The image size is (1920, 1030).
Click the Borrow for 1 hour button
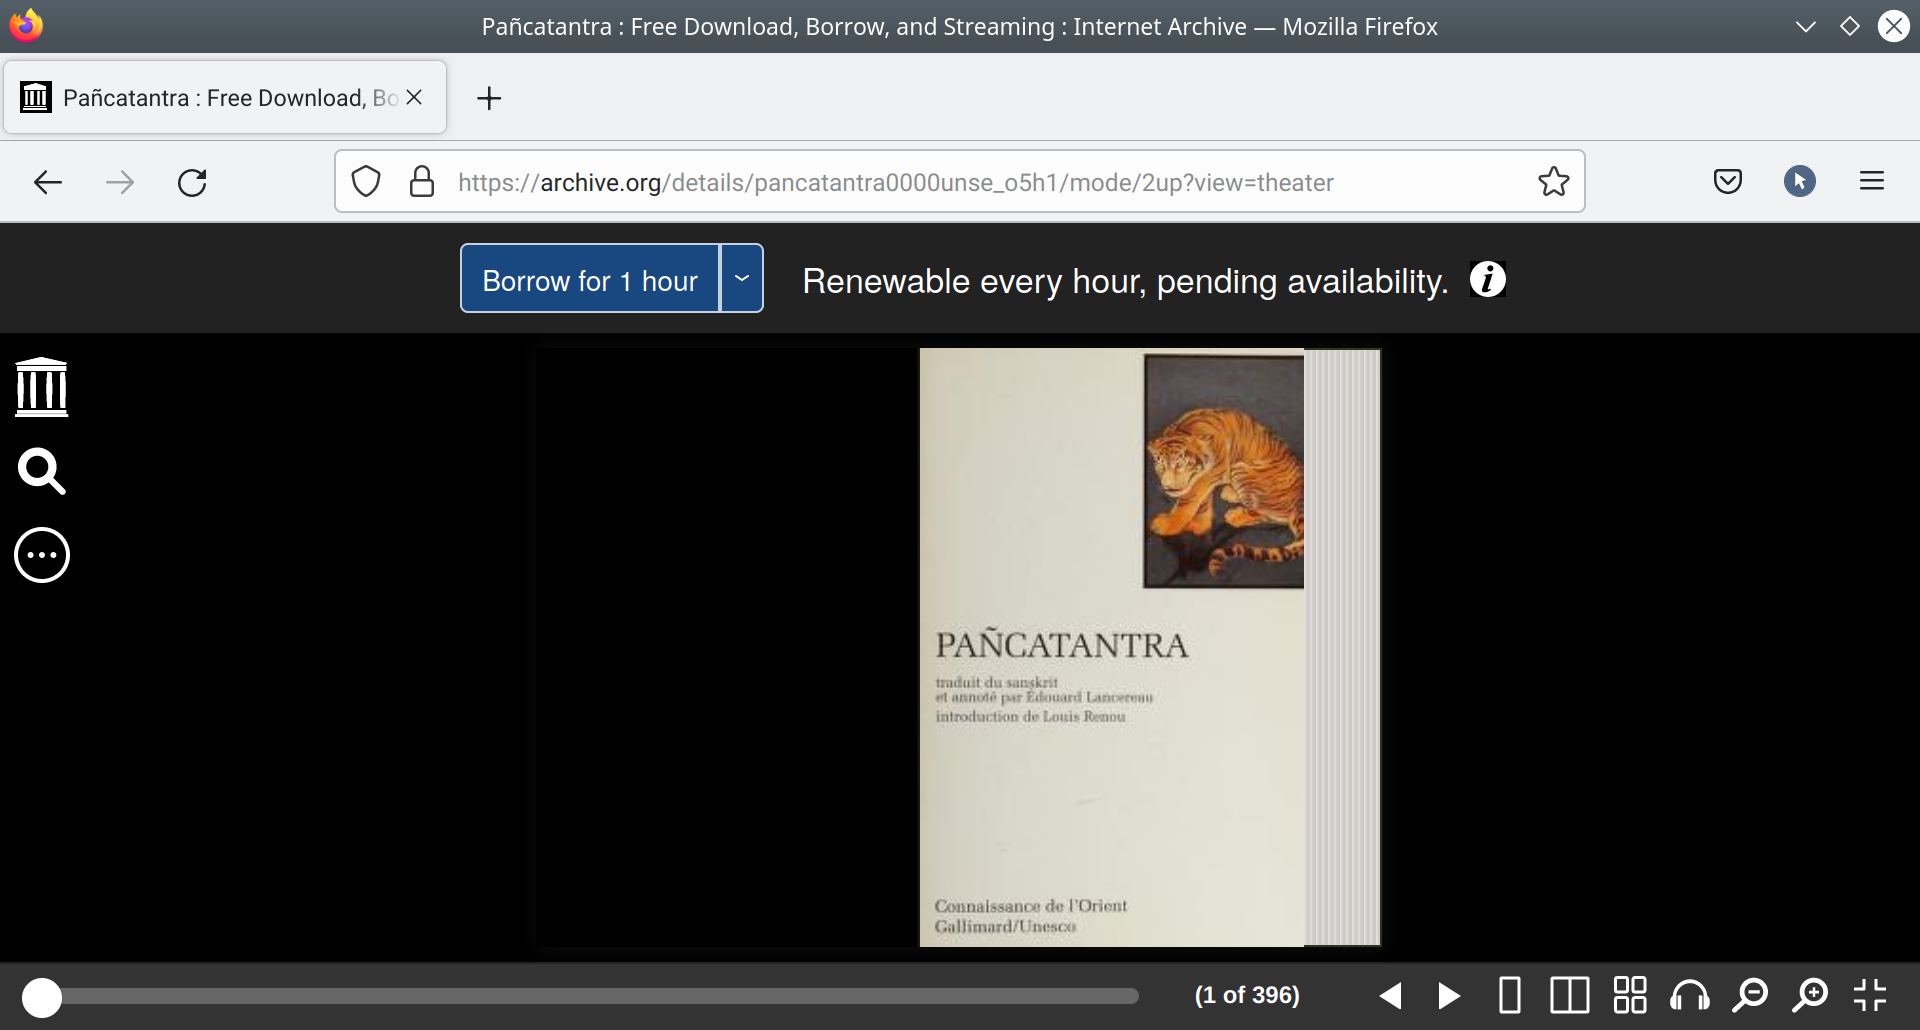coord(590,279)
